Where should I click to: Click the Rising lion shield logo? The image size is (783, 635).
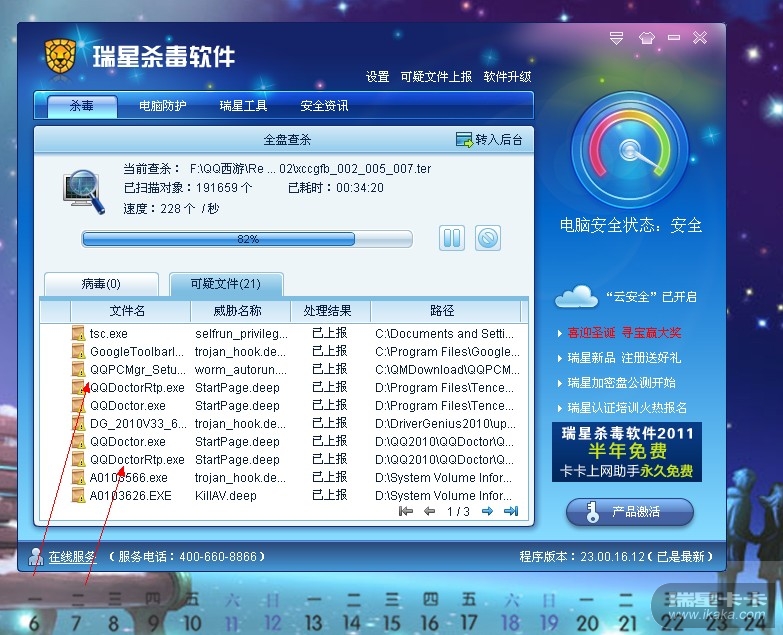click(60, 58)
